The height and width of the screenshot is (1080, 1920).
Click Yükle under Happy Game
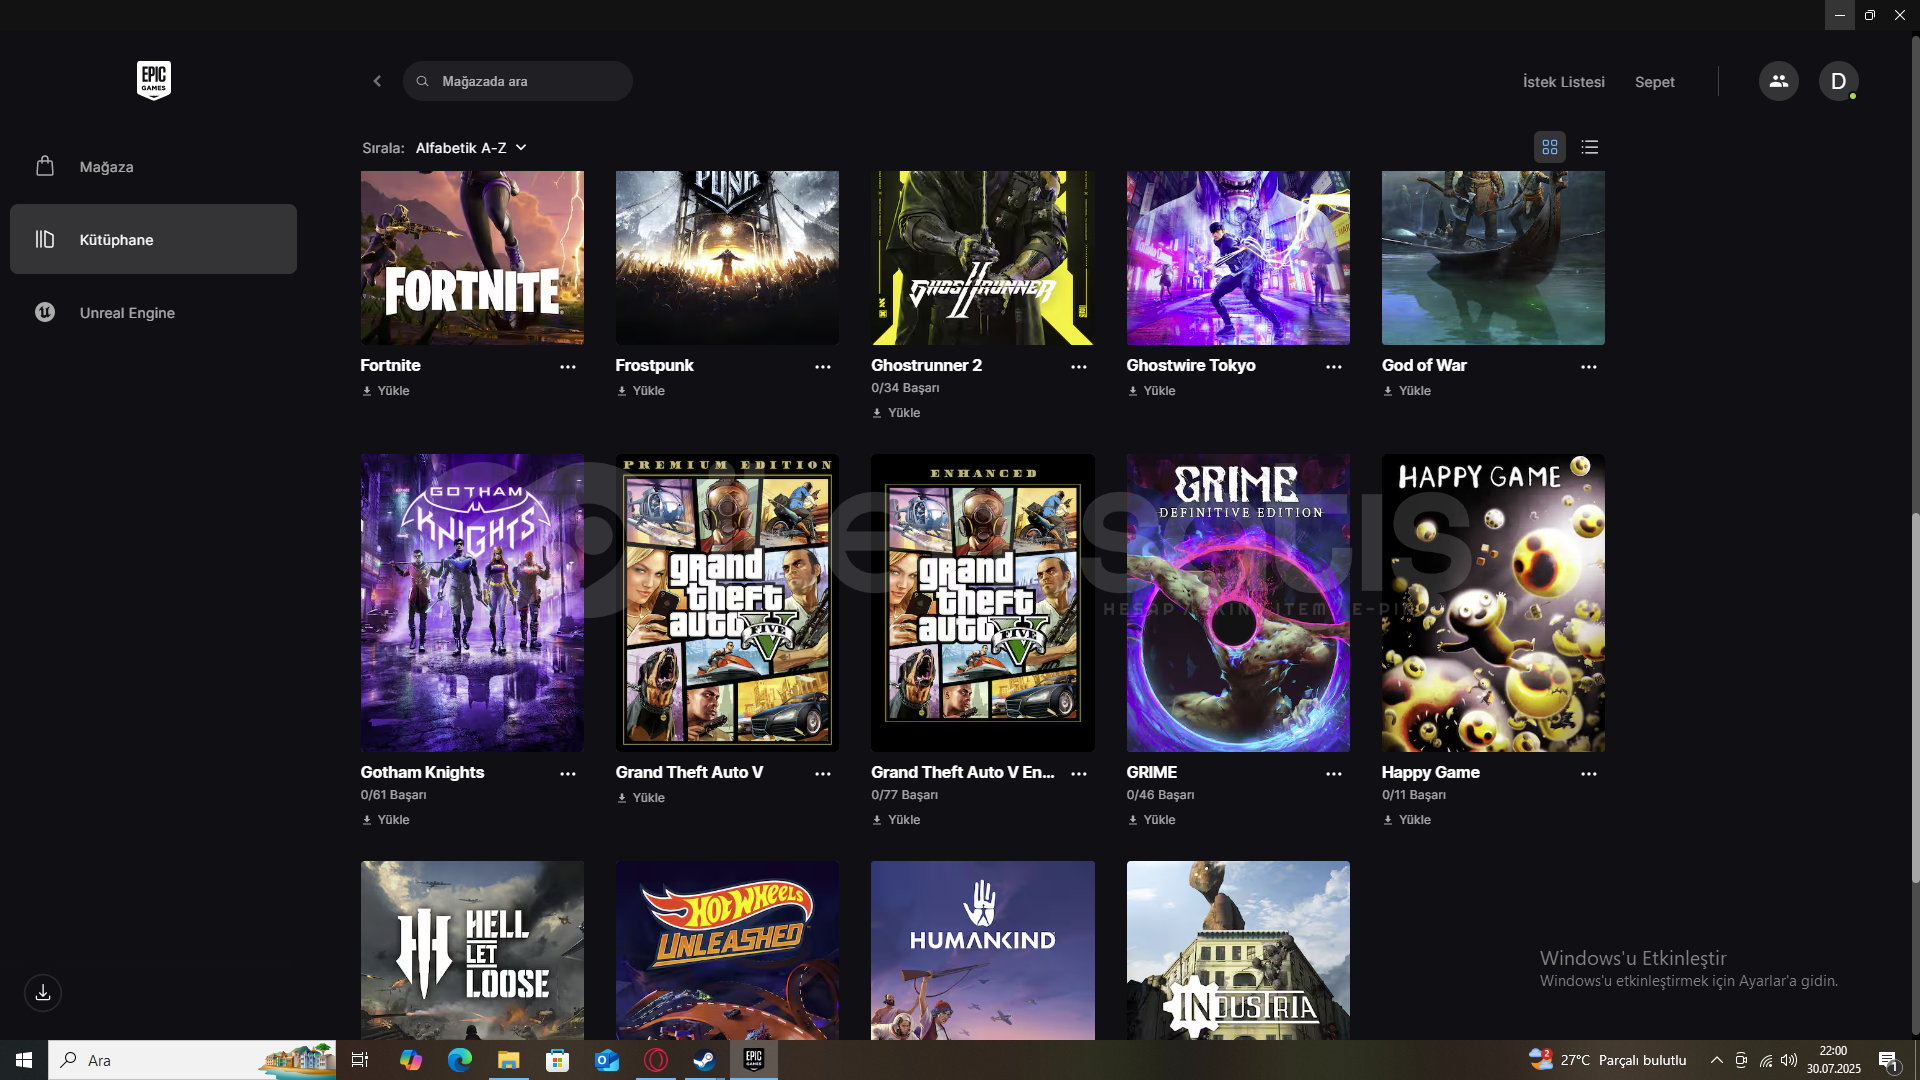(1407, 820)
